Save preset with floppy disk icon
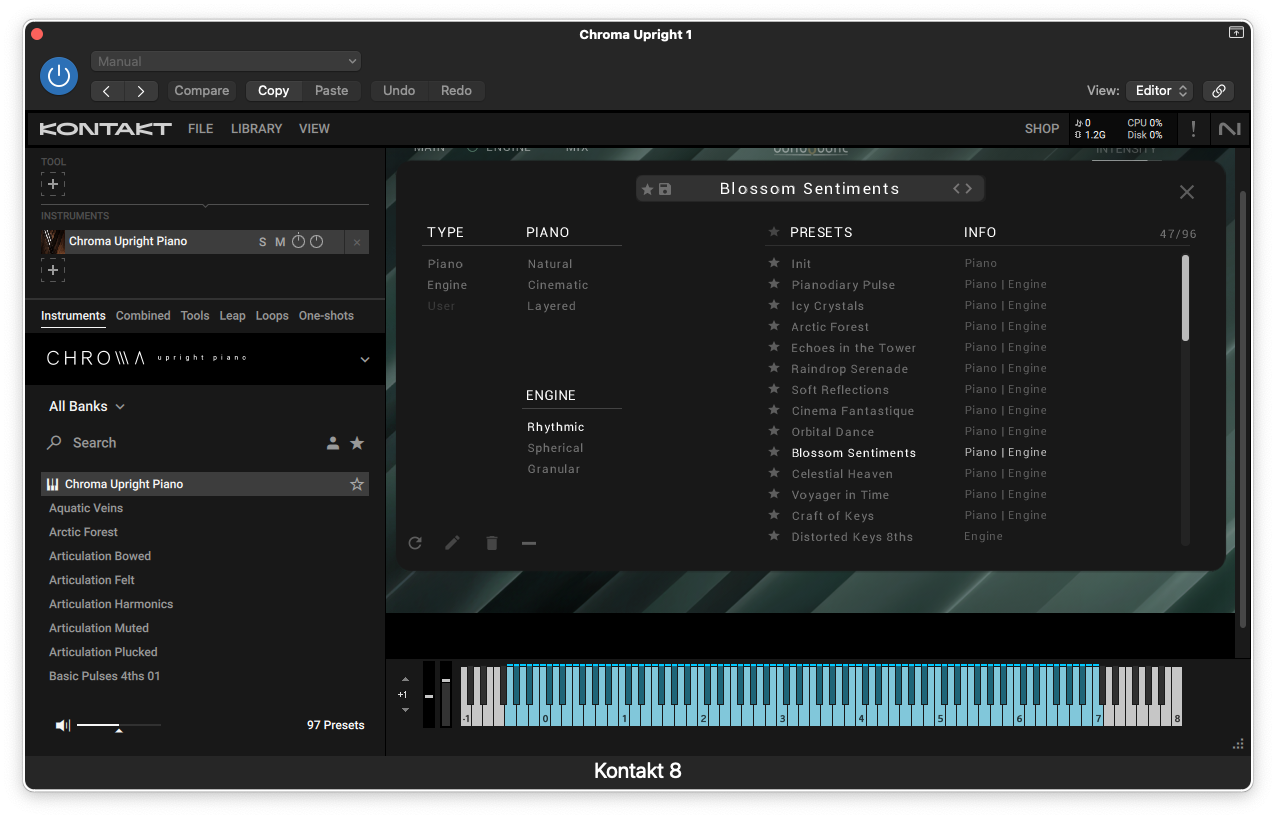This screenshot has width=1276, height=819. 665,189
